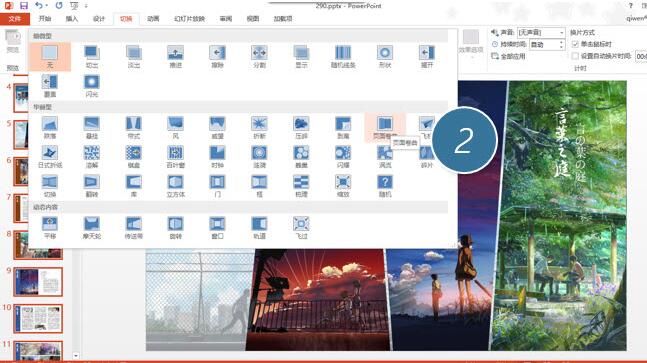Select slide 10 thumbnail
The height and width of the screenshot is (363, 647).
38,318
